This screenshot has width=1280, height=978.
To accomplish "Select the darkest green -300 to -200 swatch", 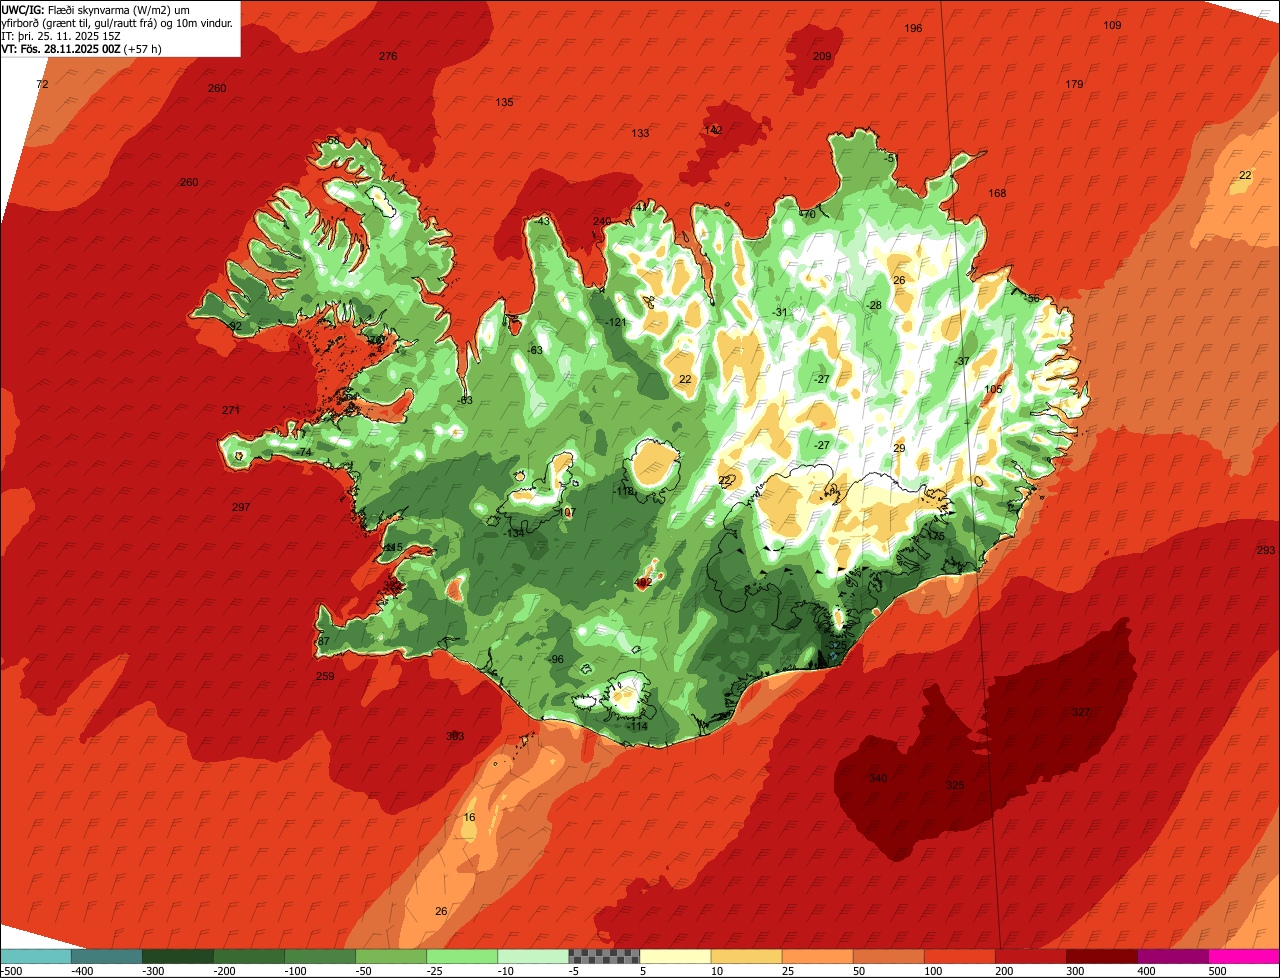I will (177, 956).
